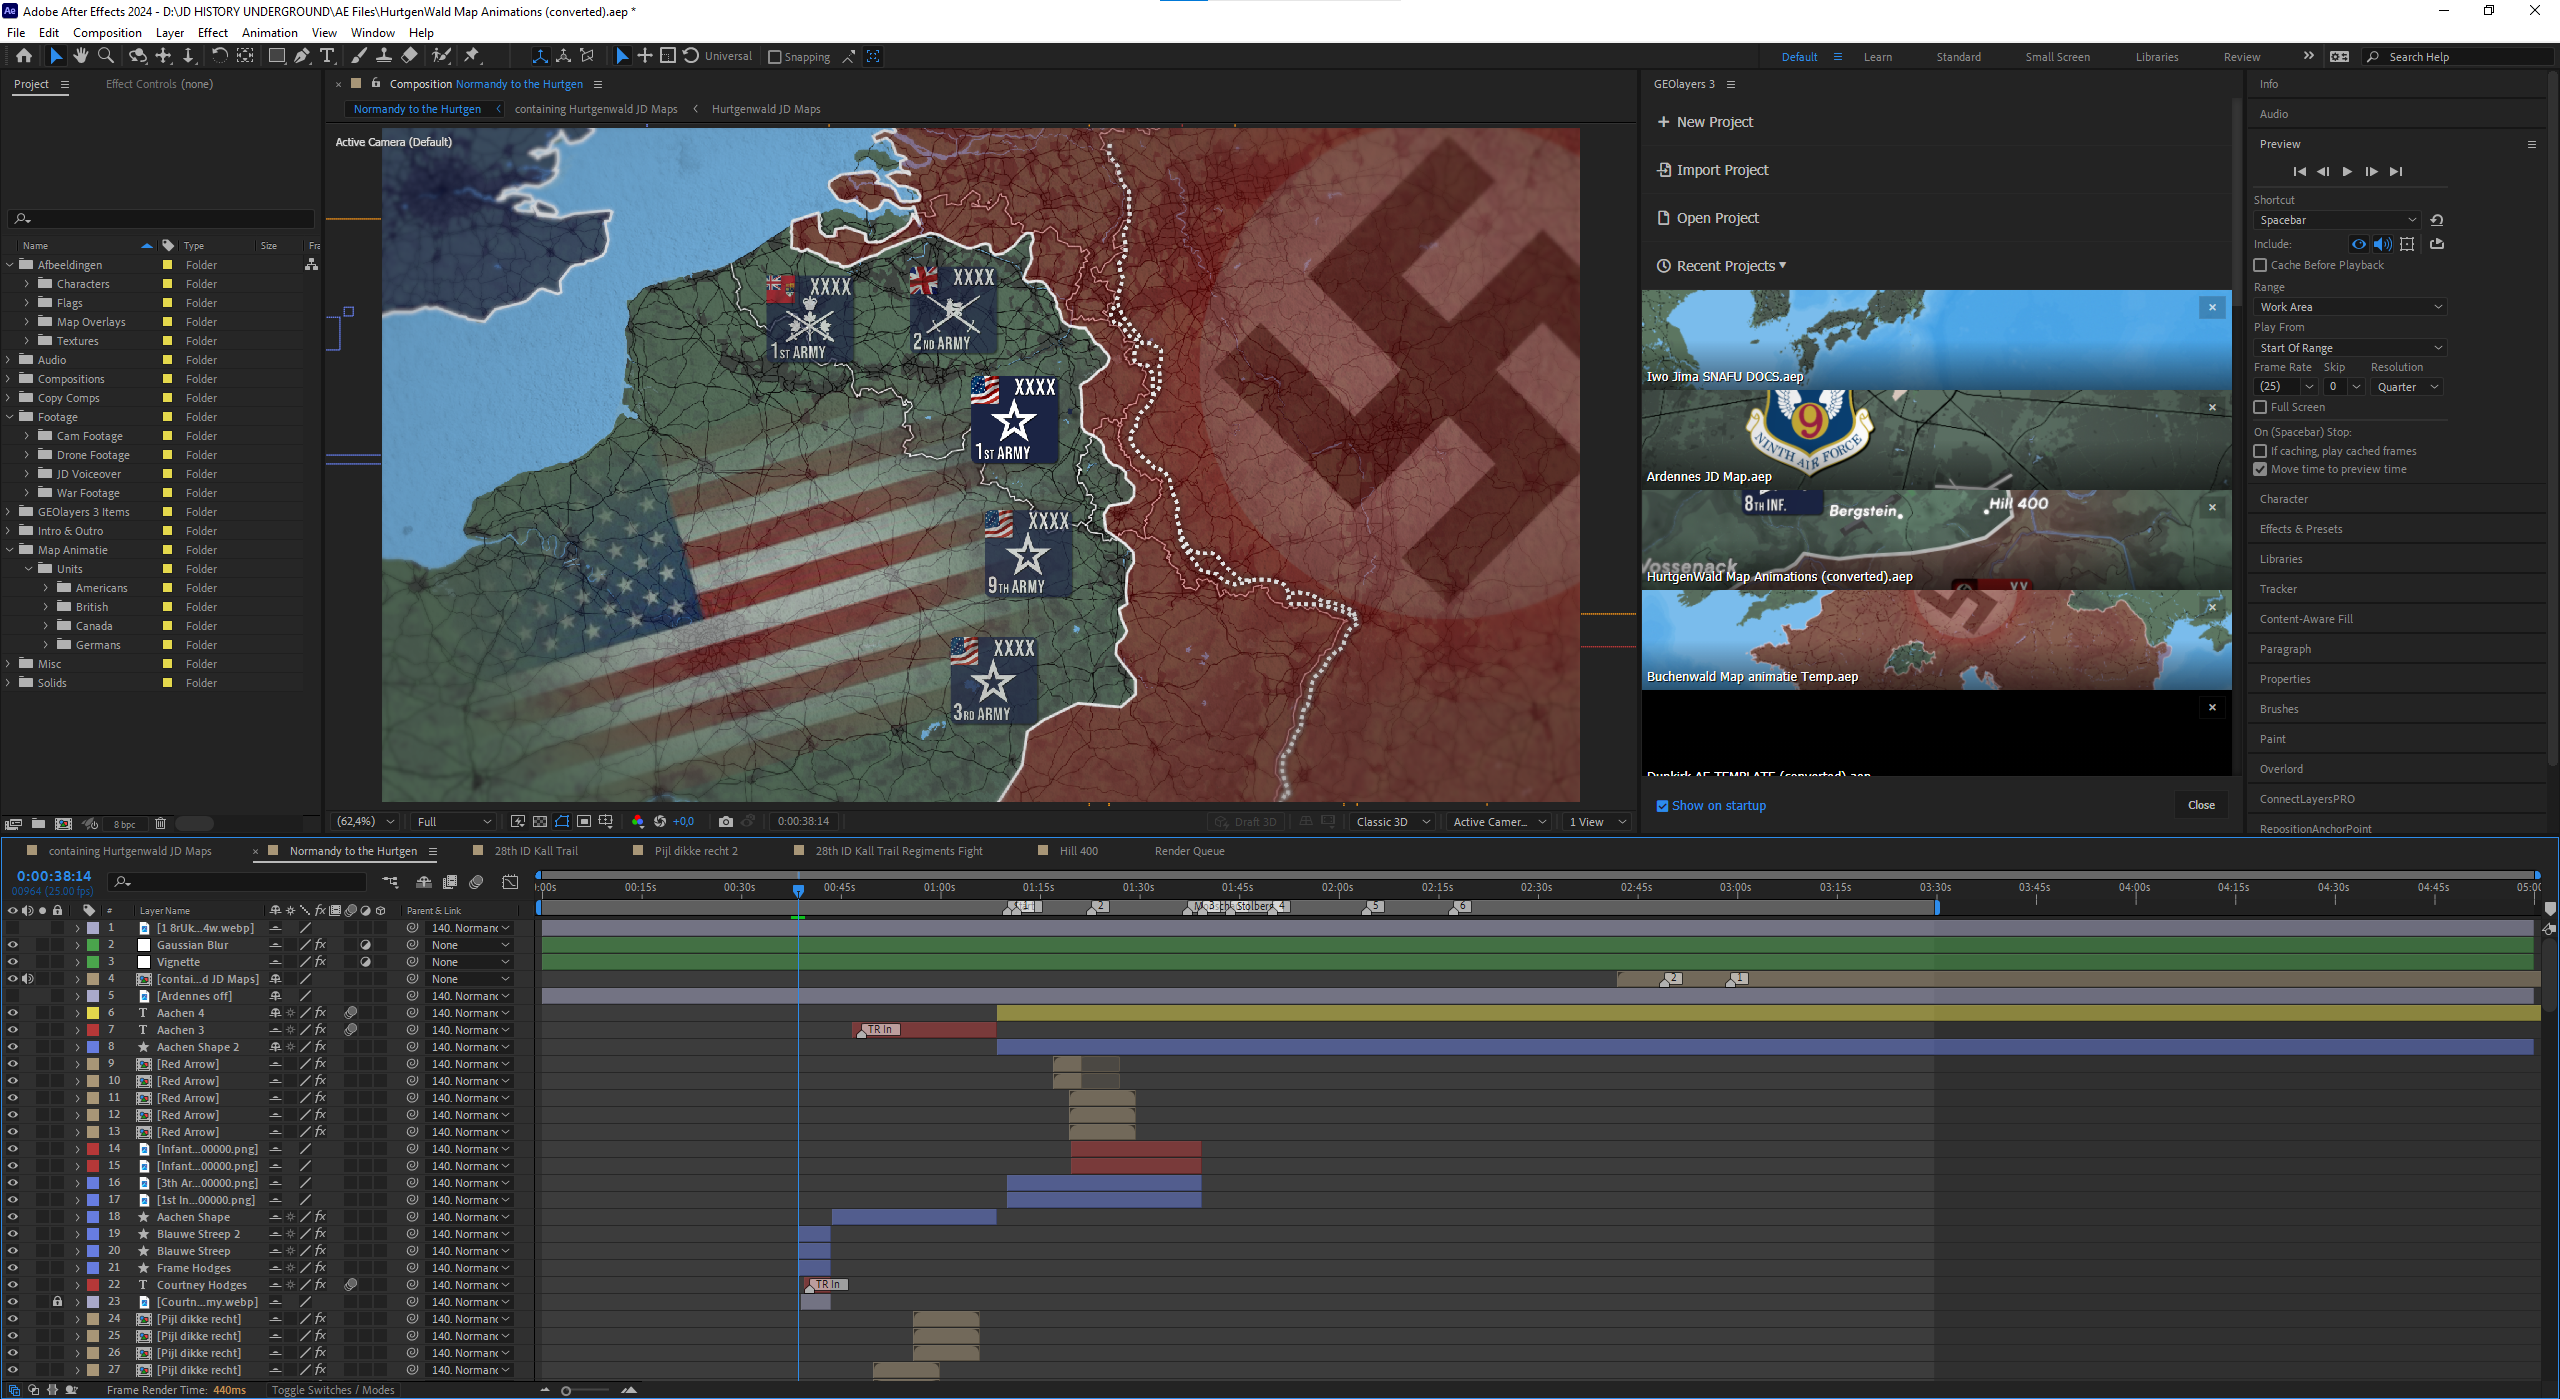Enable Motion Blur for the composition timeline
Viewport: 2560px width, 1399px height.
(x=476, y=882)
